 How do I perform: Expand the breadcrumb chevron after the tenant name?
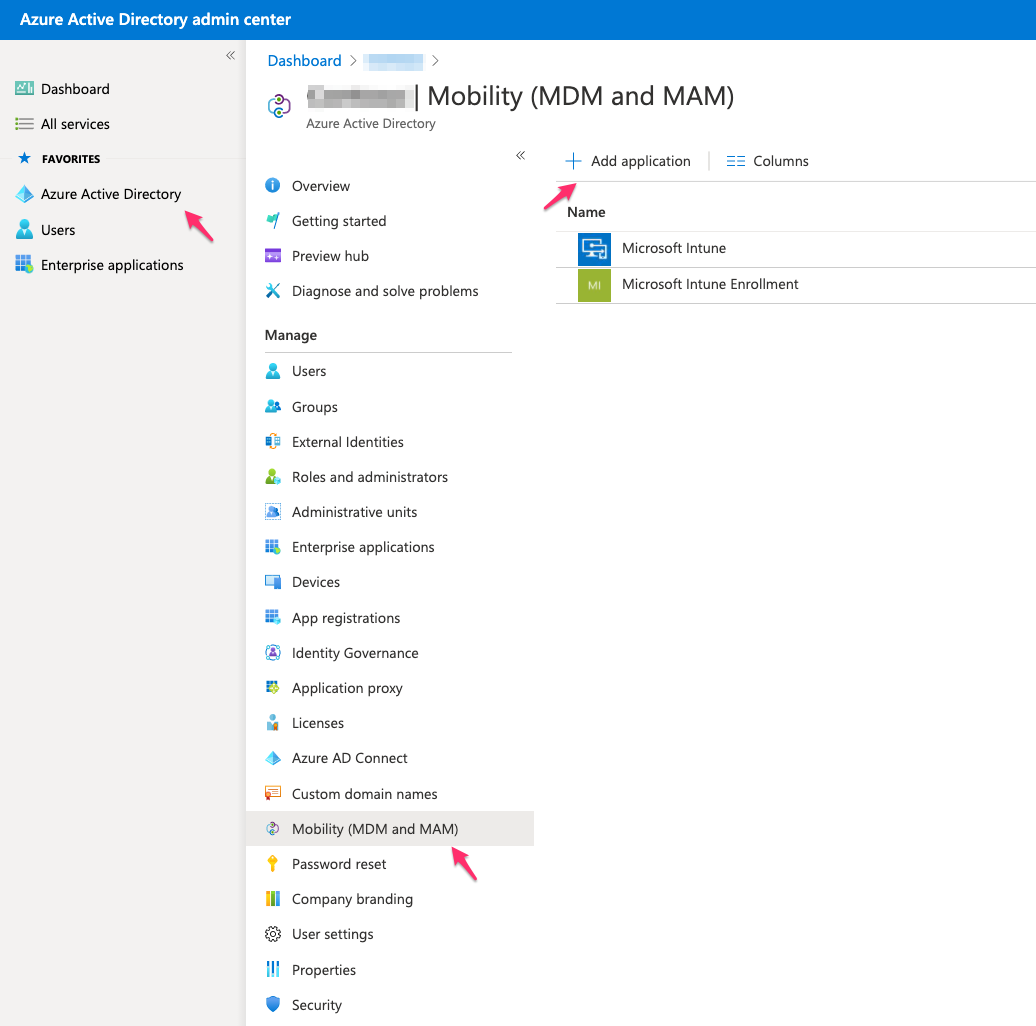point(435,61)
